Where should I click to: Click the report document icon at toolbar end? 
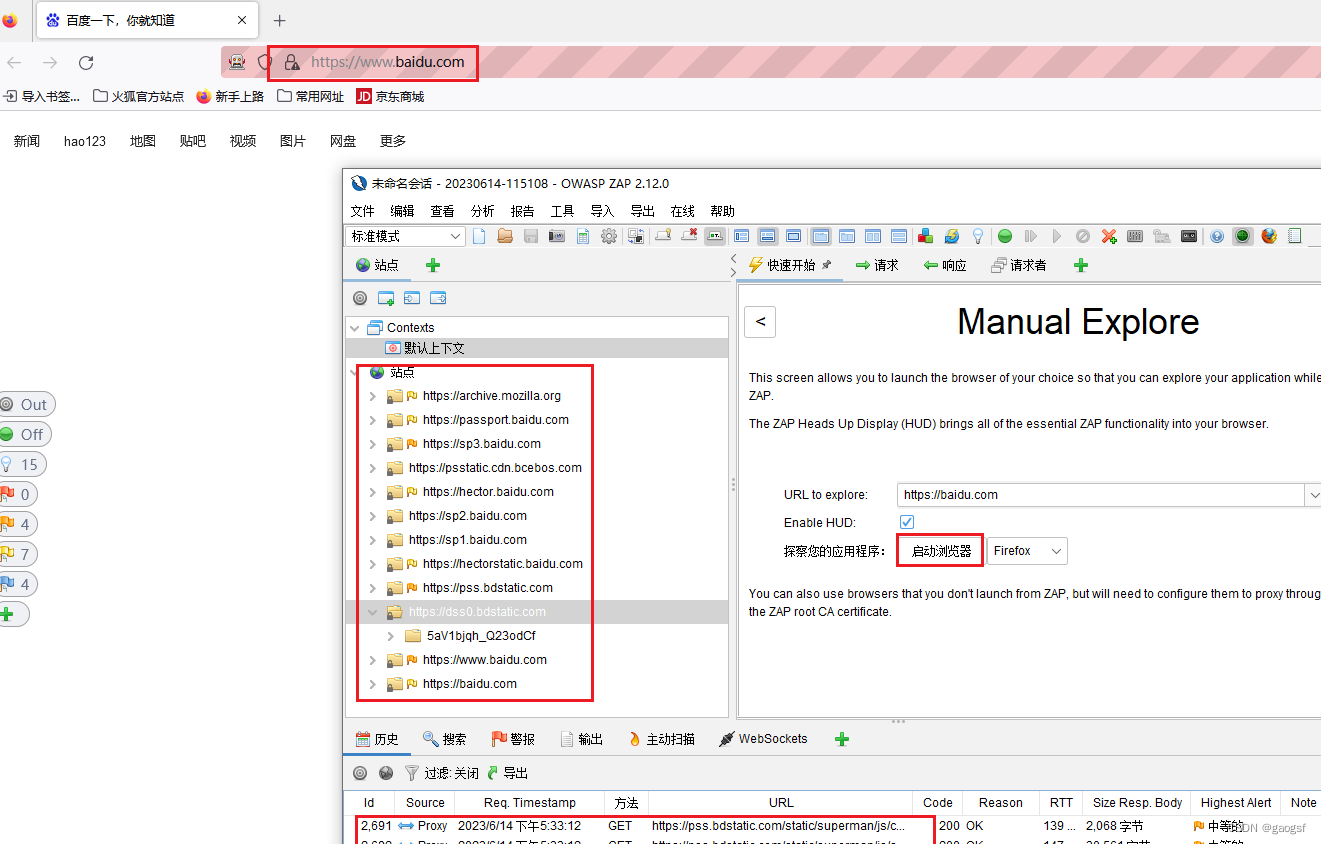click(x=1295, y=236)
